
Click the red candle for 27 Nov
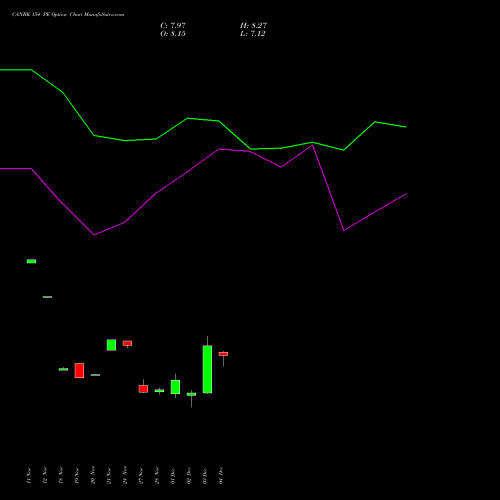[143, 389]
